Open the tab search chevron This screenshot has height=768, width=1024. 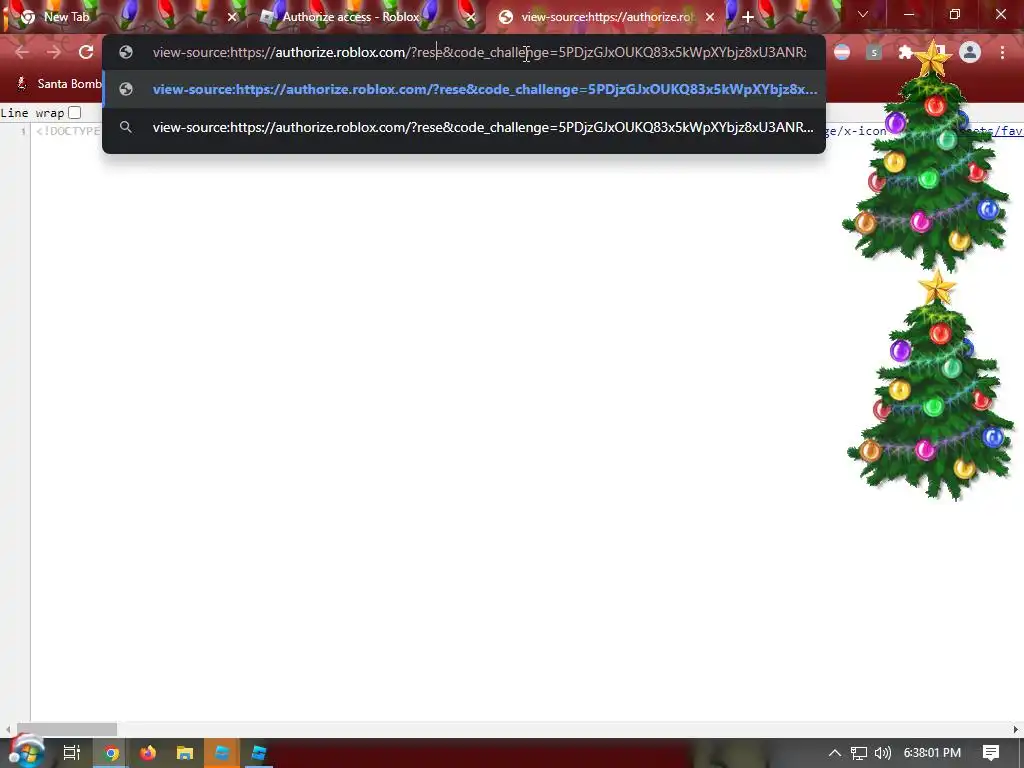point(863,14)
